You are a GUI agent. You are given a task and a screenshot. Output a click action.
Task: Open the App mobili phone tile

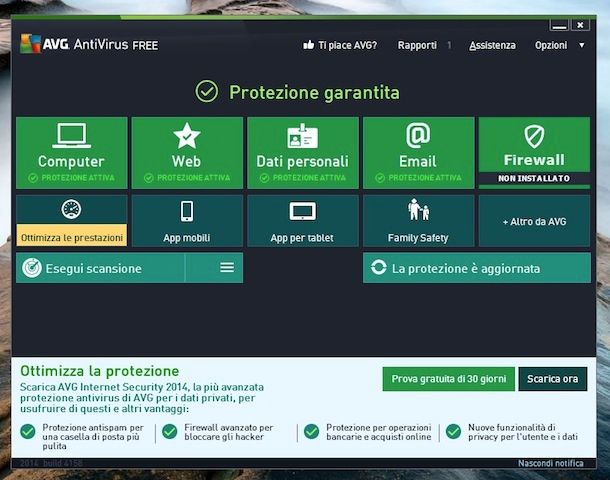187,221
